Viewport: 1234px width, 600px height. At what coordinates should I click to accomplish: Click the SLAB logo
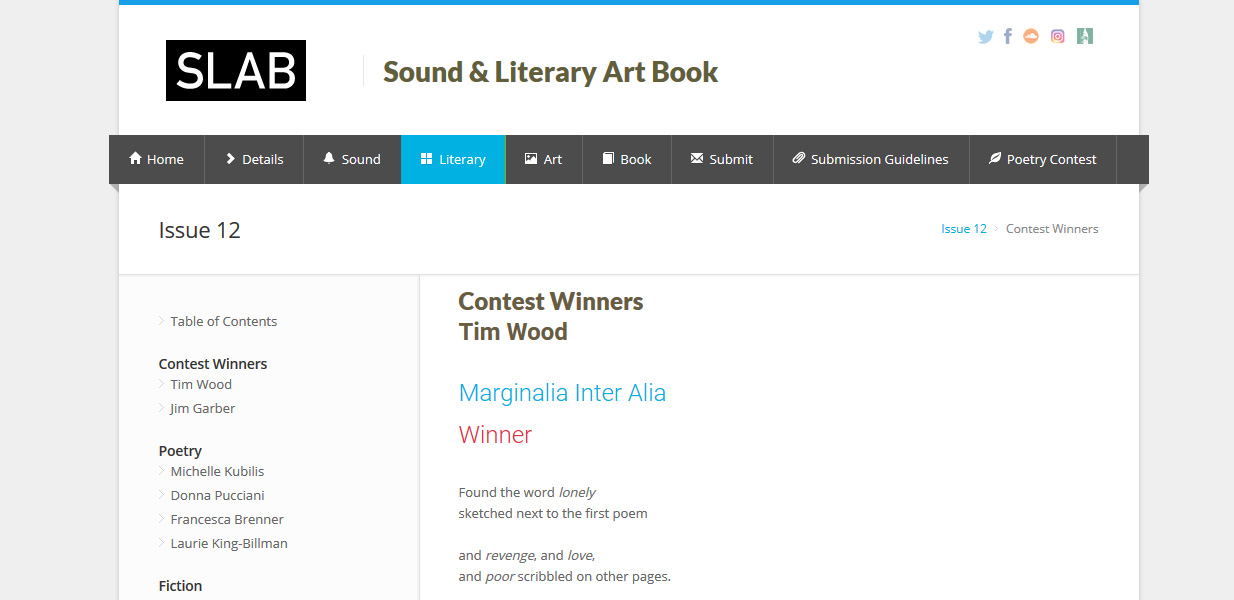pyautogui.click(x=236, y=71)
